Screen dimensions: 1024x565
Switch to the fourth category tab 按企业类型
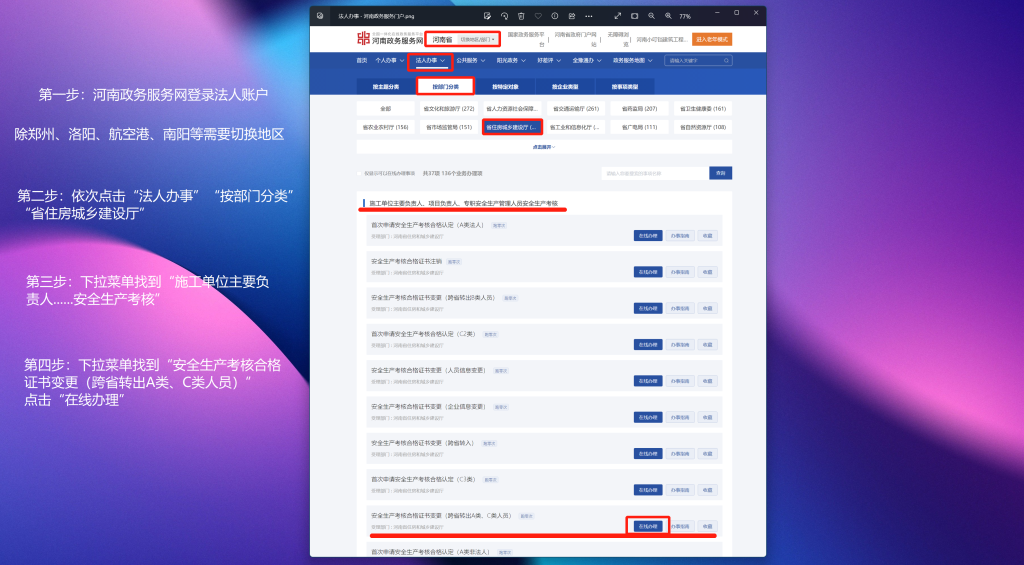pyautogui.click(x=565, y=86)
